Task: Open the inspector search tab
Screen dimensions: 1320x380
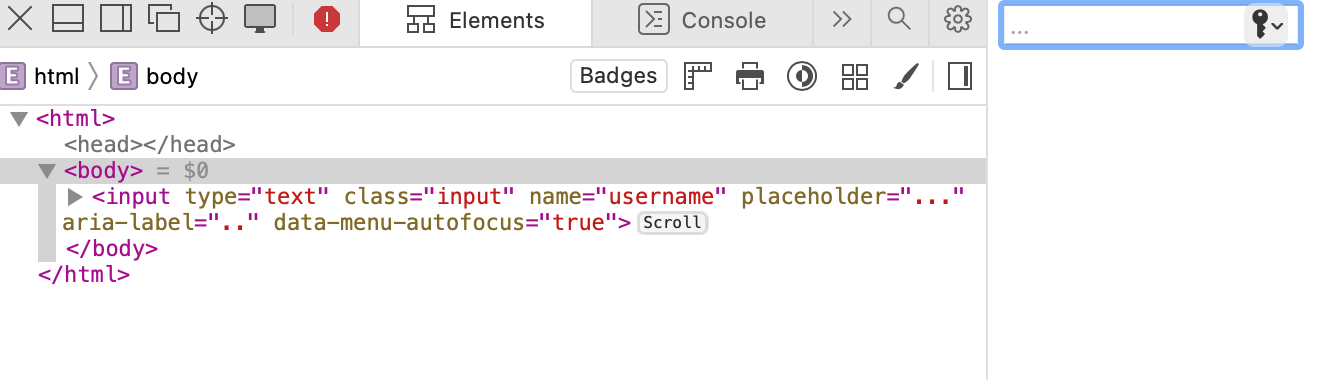Action: click(x=899, y=19)
